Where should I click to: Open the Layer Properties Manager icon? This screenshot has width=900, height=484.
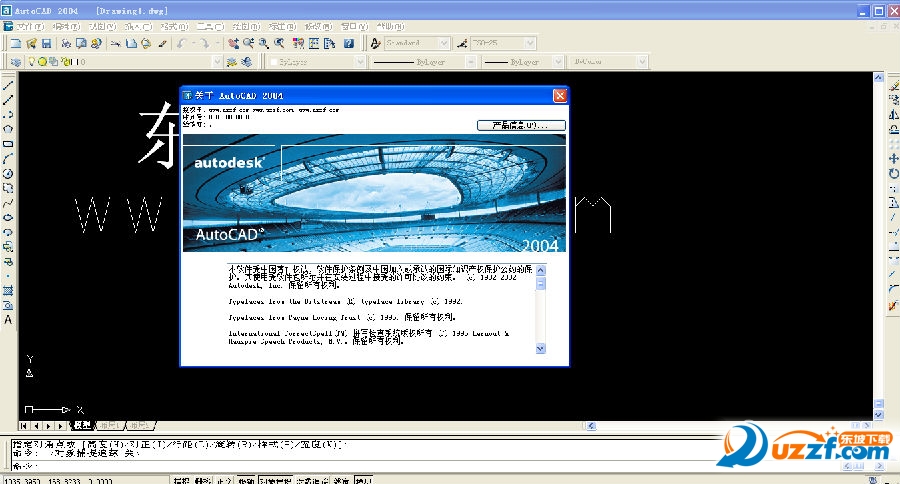(16, 61)
